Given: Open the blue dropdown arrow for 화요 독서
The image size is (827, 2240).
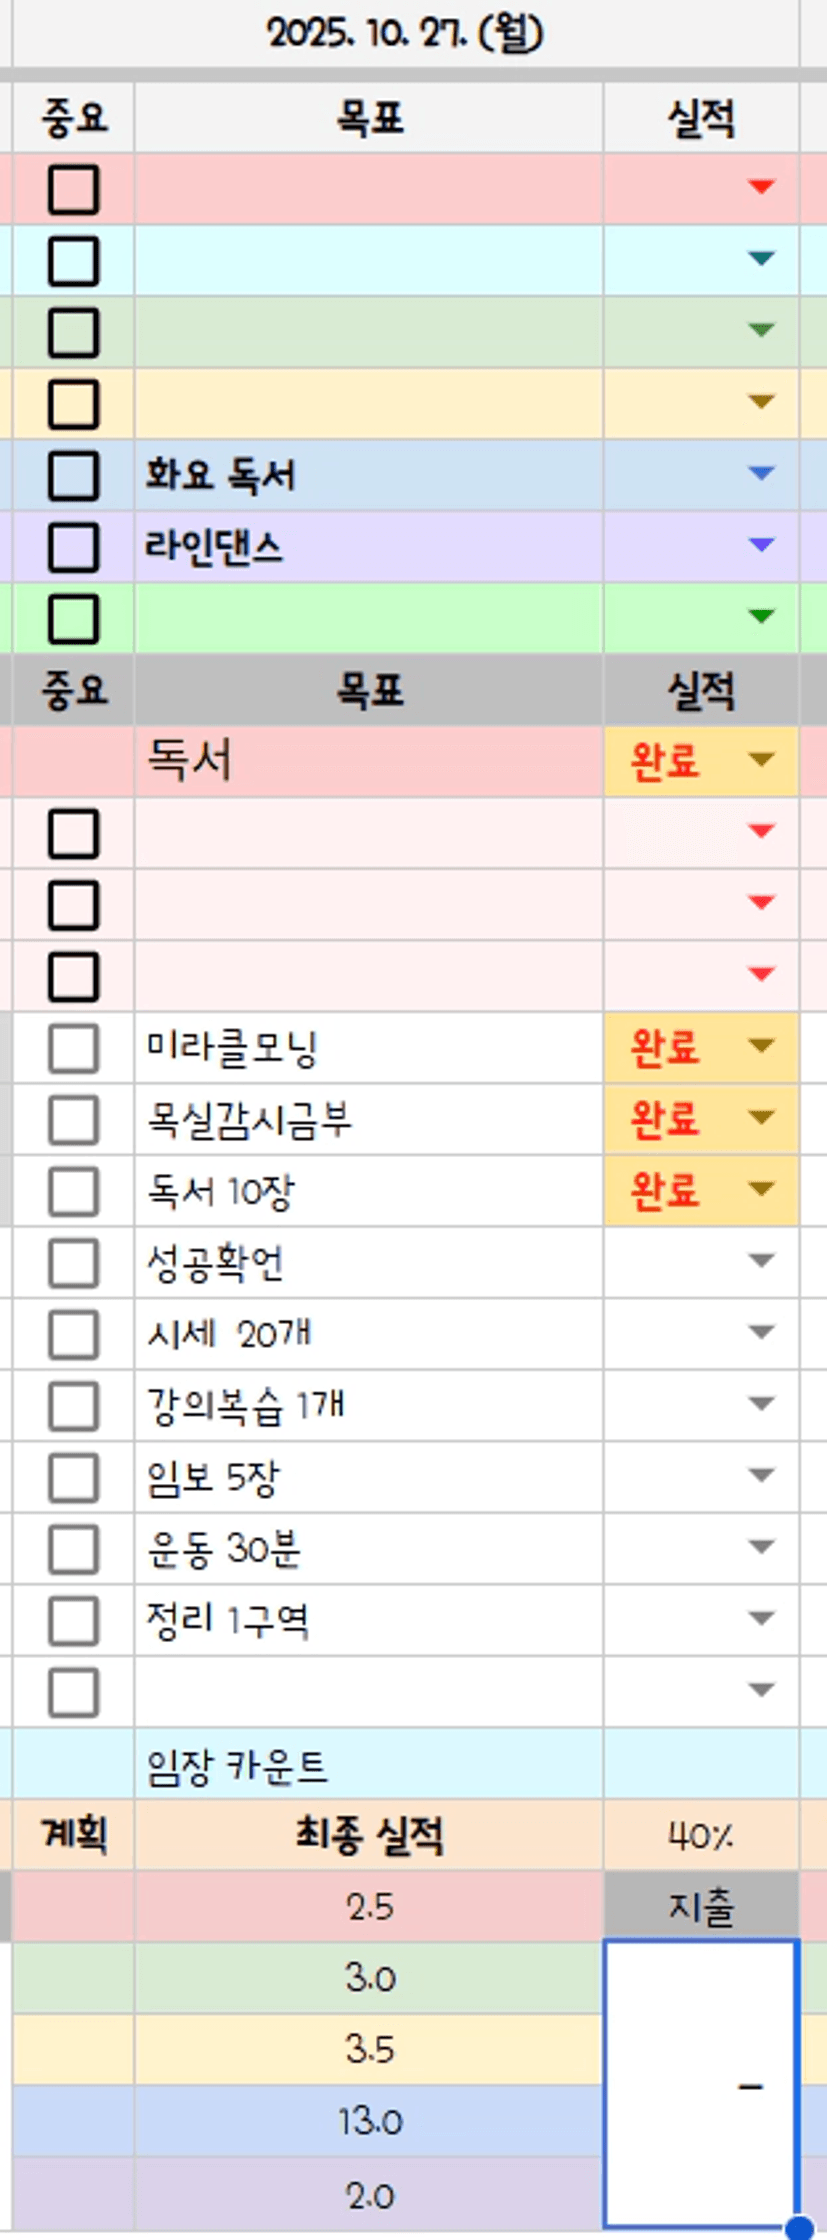Looking at the screenshot, I should (761, 473).
